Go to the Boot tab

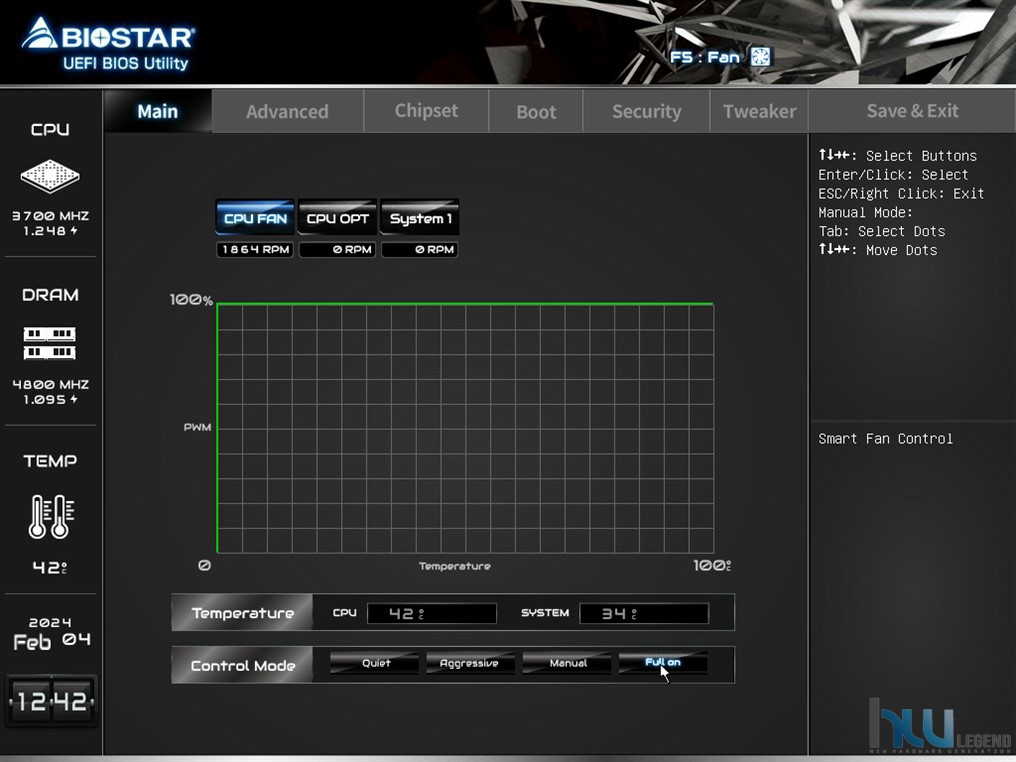(x=536, y=111)
